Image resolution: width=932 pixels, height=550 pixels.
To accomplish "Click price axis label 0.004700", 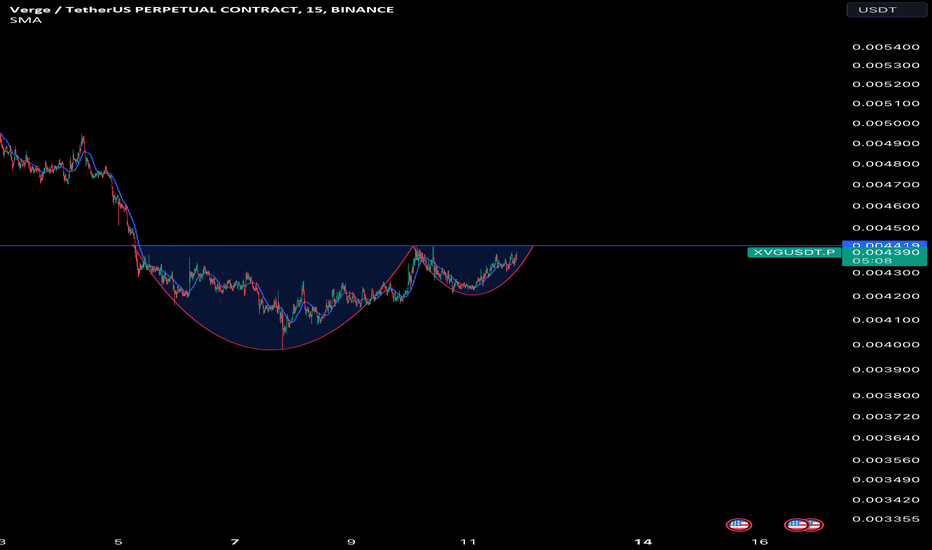I will [886, 185].
